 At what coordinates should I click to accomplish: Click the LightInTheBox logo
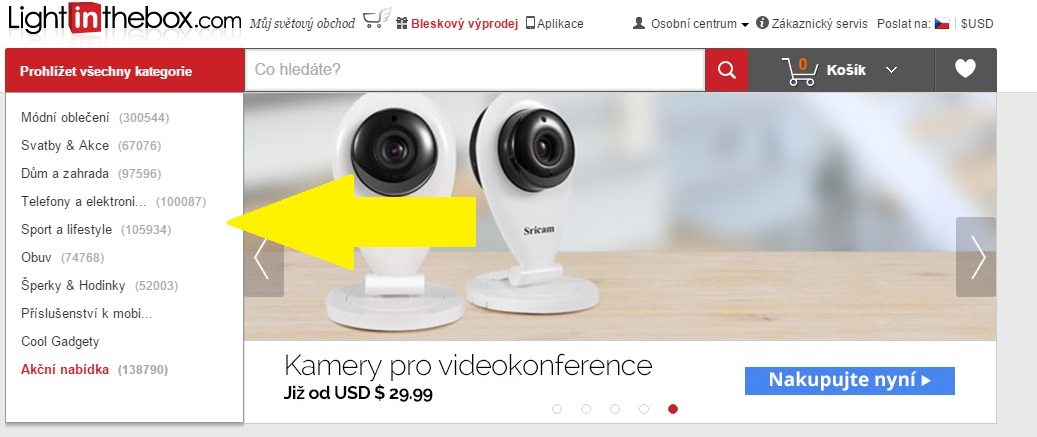[124, 20]
